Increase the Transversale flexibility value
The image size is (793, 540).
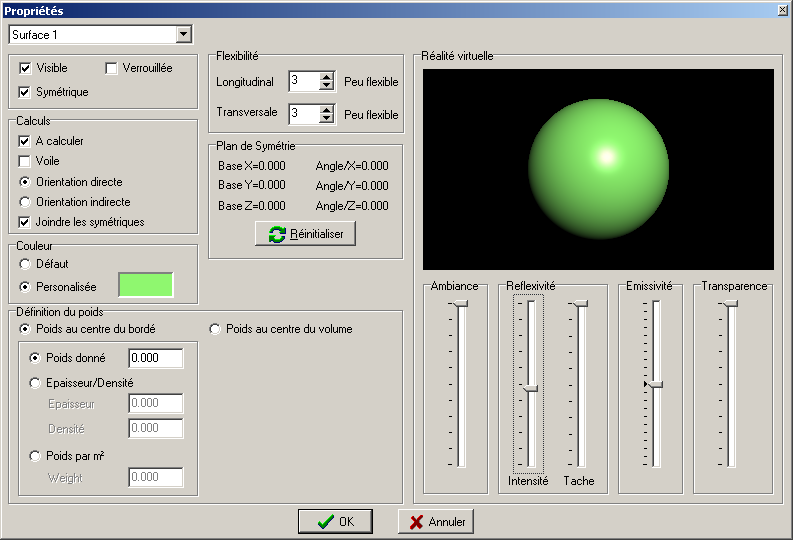(327, 109)
